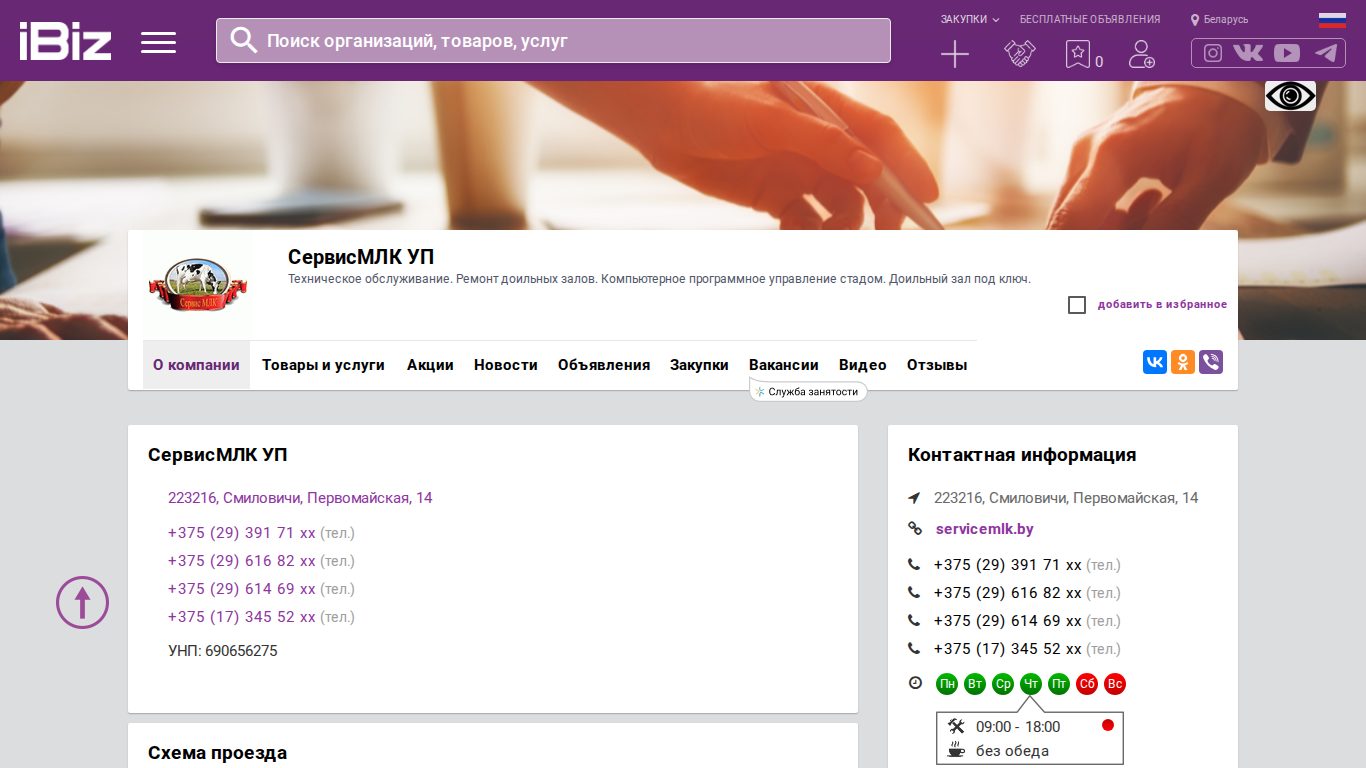Click БЕСПЛАТНЫЕ ОБЪЯВЛЕНИЯ link
Screen dimensions: 1366x768
tap(1090, 19)
